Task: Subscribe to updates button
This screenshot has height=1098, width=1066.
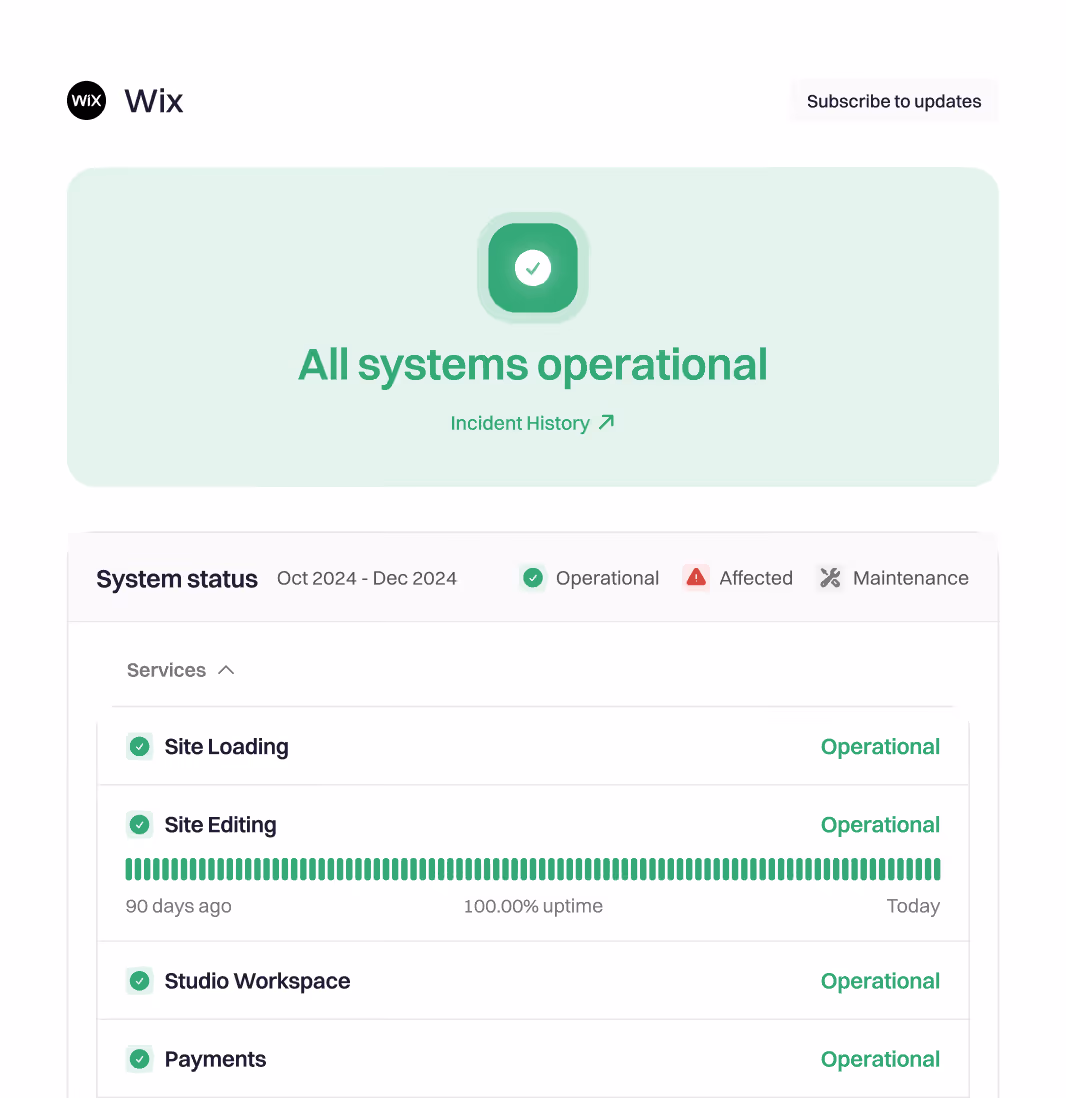Action: tap(894, 101)
